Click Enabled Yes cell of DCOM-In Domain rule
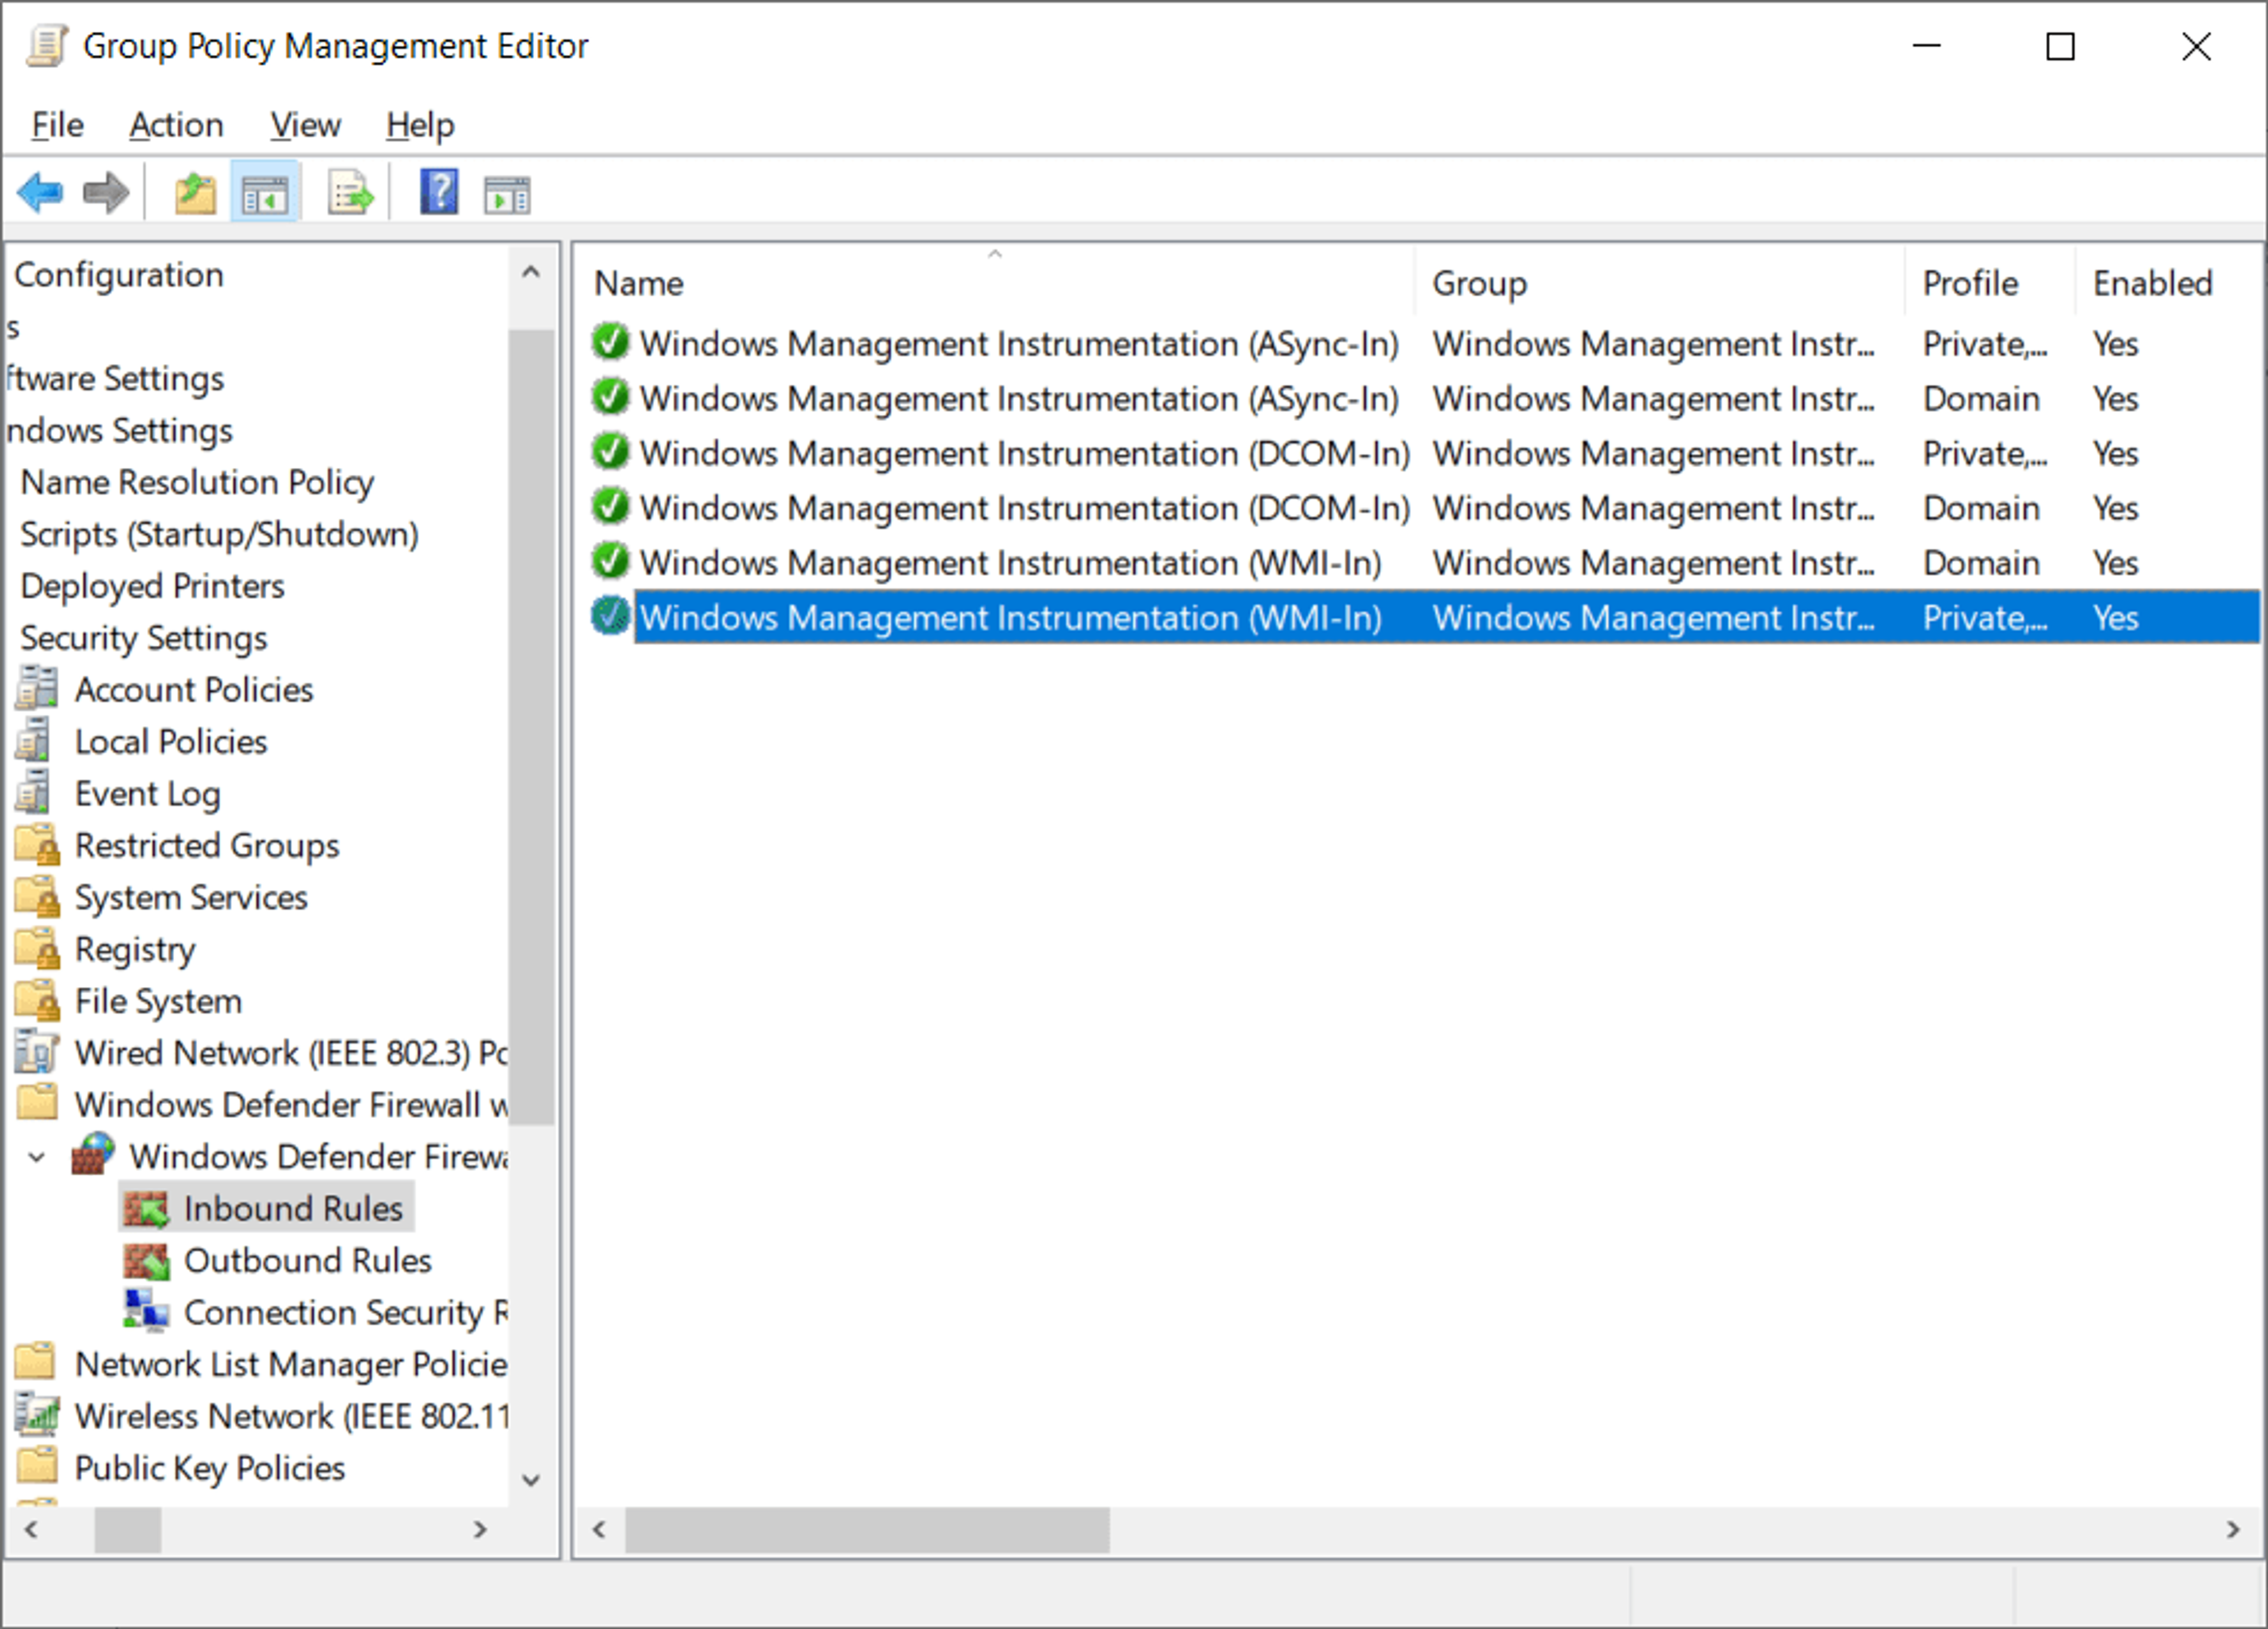Screen dimensions: 2268x1629 point(2115,508)
